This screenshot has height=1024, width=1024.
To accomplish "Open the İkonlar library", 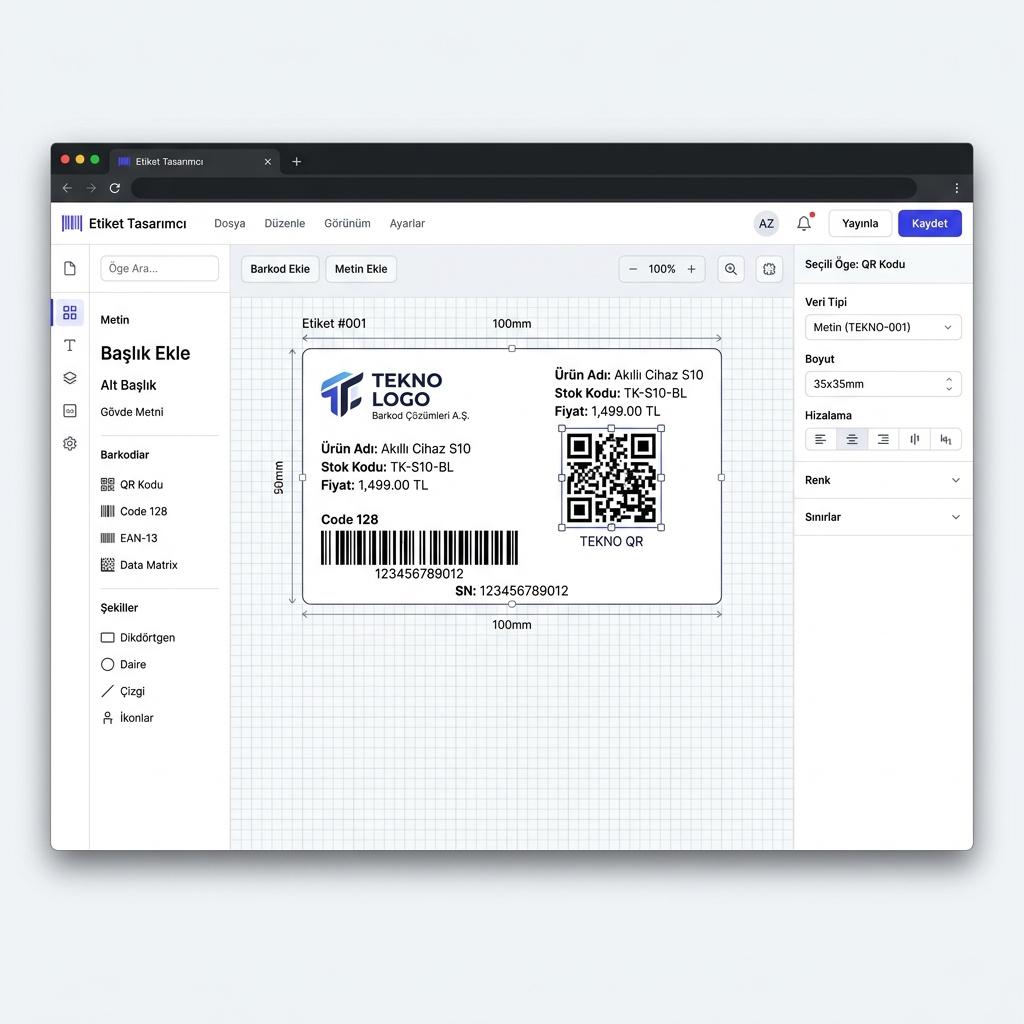I will (128, 718).
